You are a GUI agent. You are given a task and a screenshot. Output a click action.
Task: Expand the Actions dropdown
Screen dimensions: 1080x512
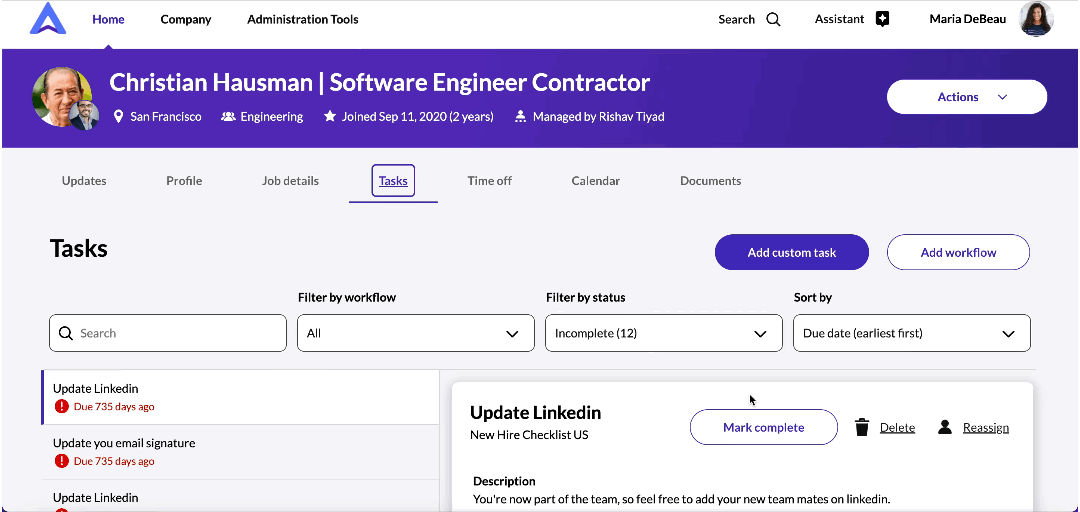(x=966, y=97)
